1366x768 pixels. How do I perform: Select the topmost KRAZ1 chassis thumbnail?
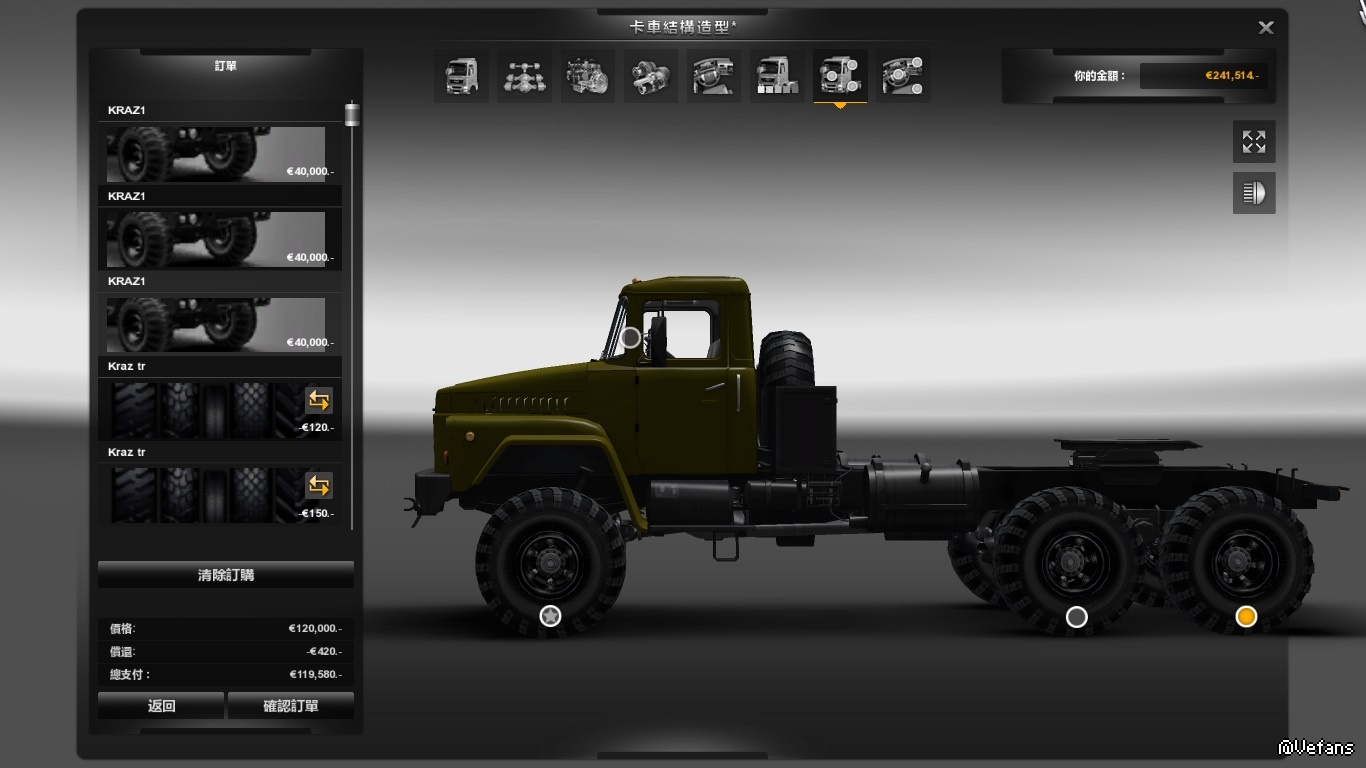pos(216,154)
